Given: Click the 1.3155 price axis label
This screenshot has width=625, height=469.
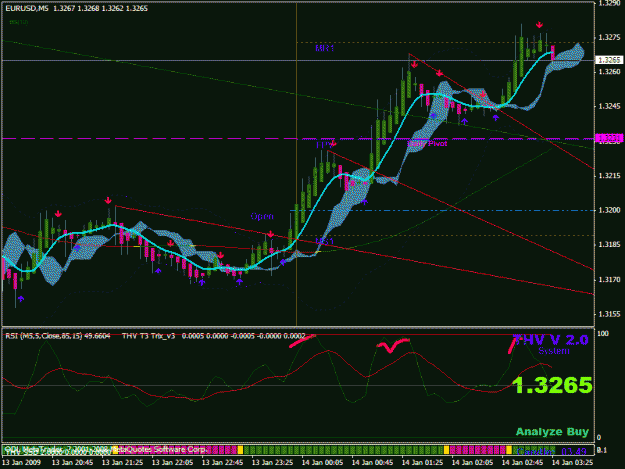Looking at the screenshot, I should tap(609, 314).
